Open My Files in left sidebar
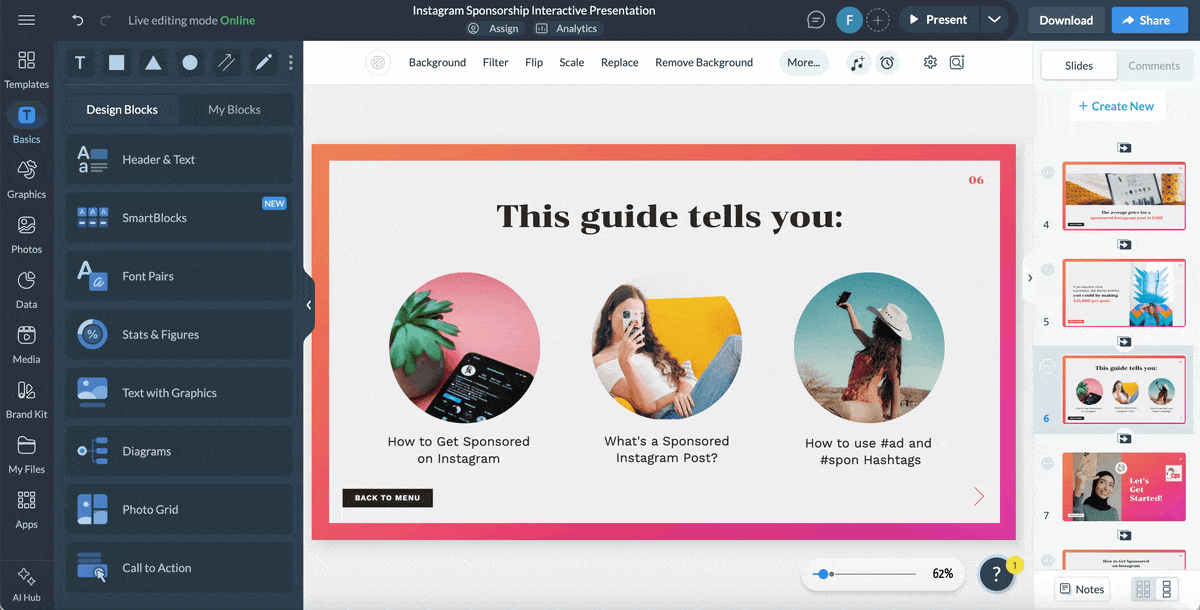This screenshot has width=1200, height=610. tap(27, 454)
